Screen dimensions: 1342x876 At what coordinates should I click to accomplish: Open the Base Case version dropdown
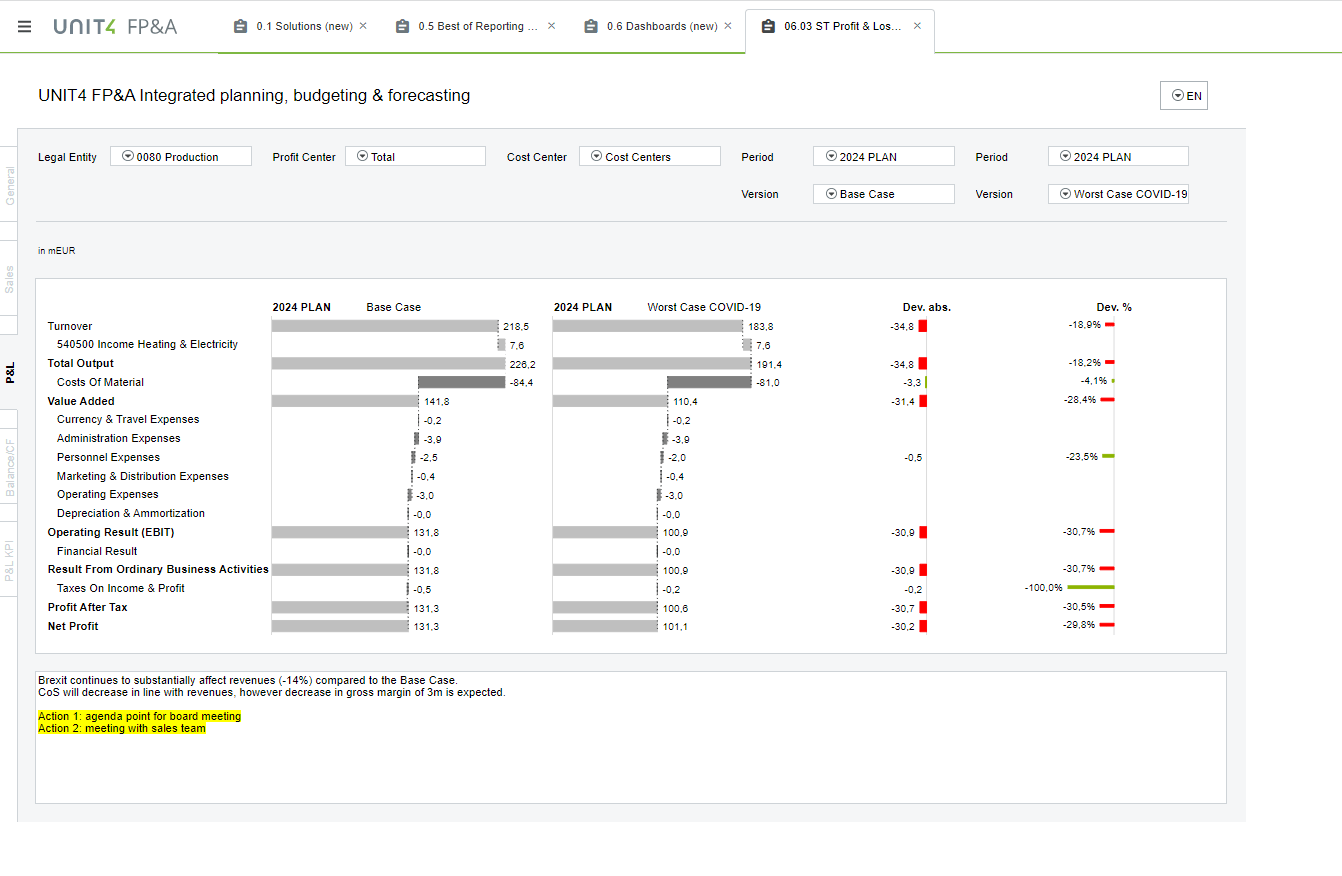click(x=883, y=194)
